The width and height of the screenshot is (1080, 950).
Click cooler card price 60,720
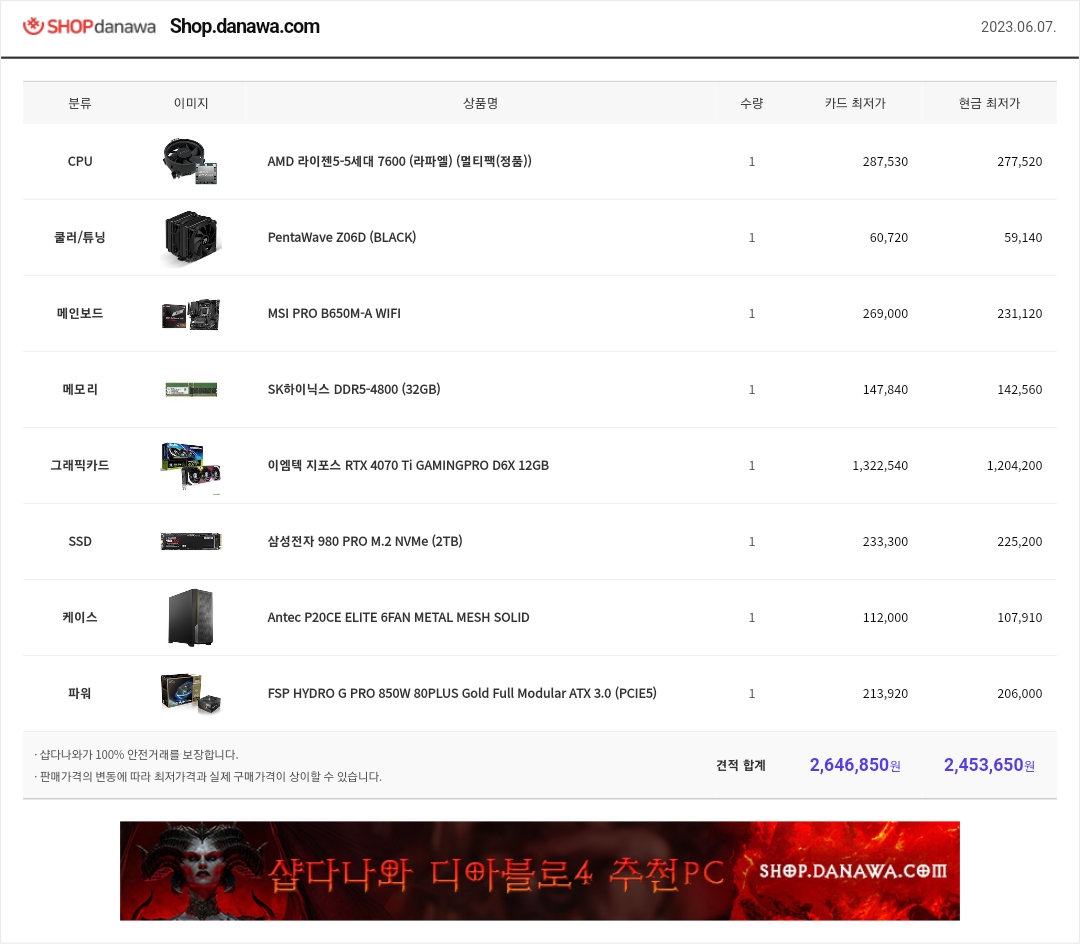point(889,238)
